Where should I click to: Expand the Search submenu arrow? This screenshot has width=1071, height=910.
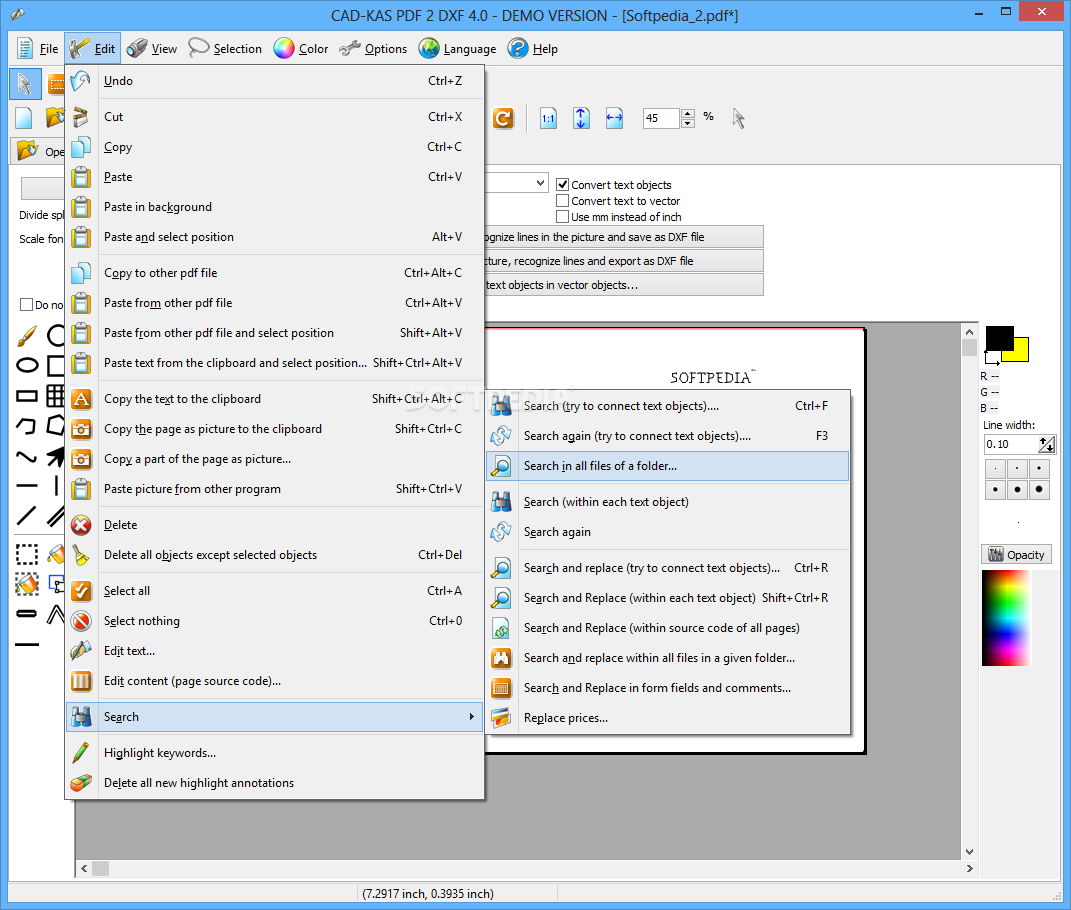[471, 717]
